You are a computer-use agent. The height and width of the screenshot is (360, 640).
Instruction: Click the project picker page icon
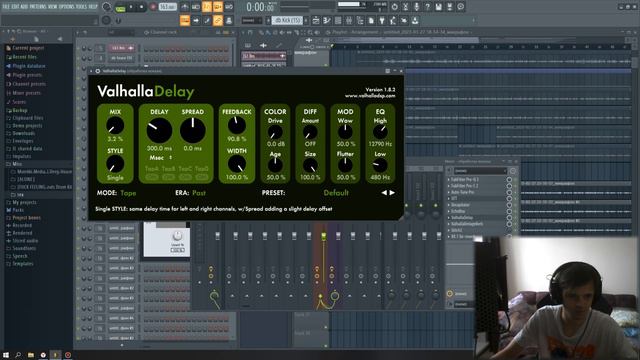click(x=371, y=20)
